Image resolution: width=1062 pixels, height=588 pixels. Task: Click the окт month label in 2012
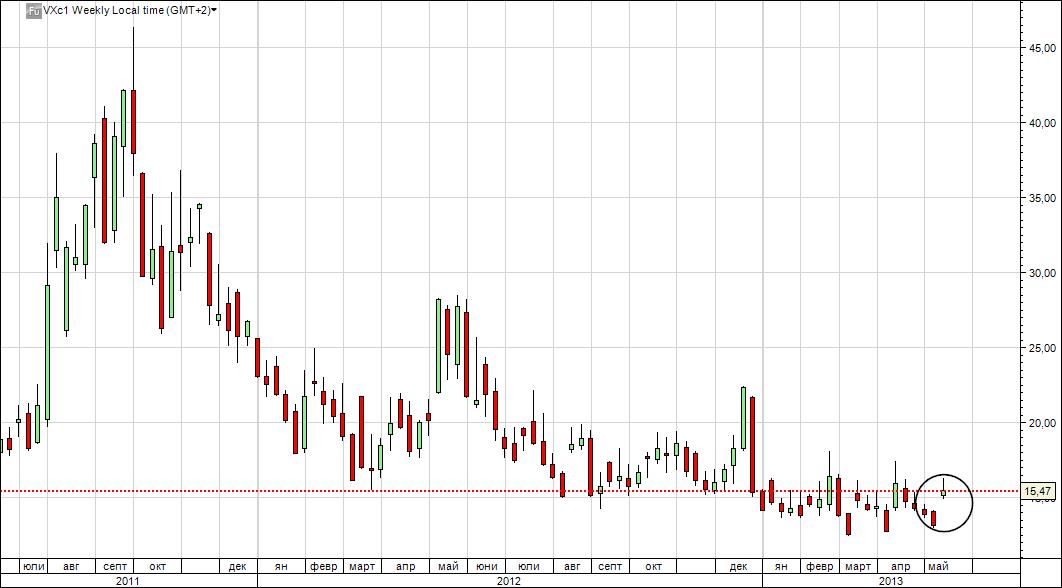click(653, 566)
